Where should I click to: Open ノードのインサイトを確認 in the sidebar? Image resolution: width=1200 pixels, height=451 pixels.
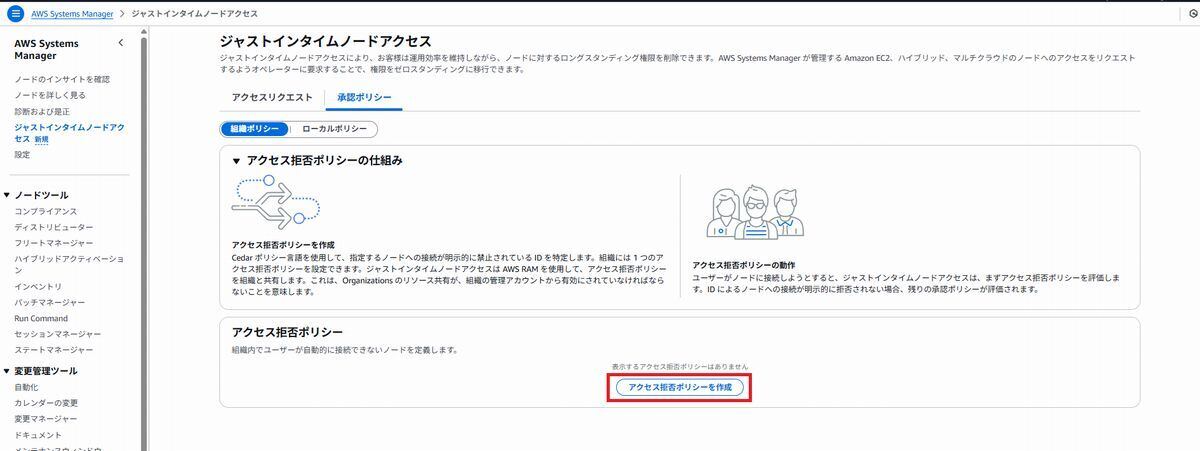[x=62, y=79]
